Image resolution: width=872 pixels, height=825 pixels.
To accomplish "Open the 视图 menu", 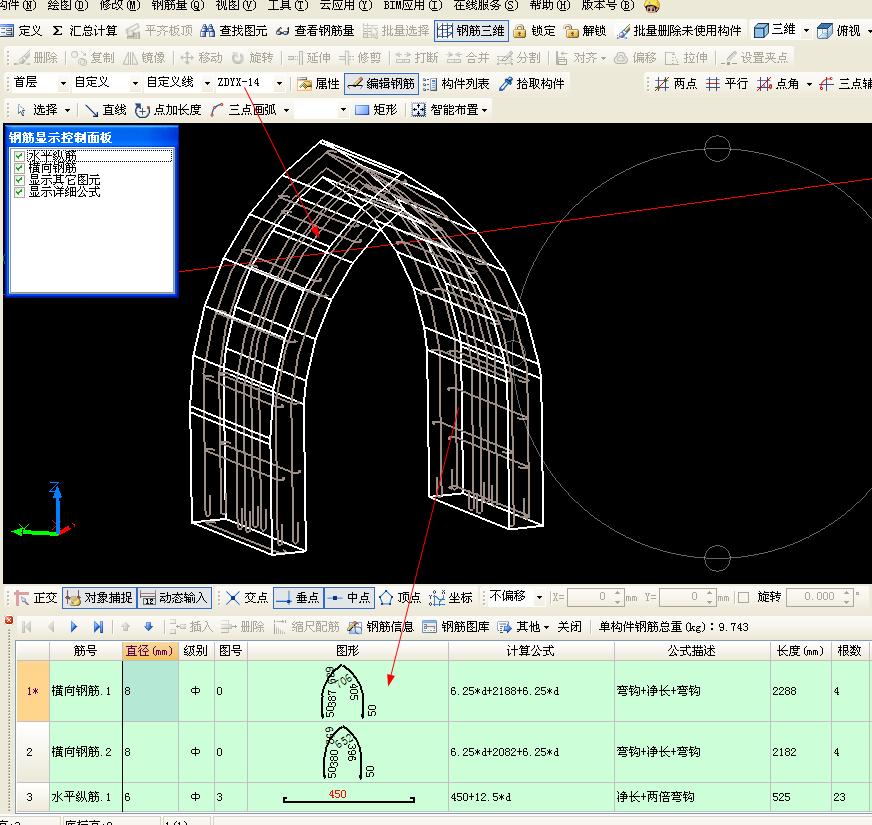I will [235, 6].
